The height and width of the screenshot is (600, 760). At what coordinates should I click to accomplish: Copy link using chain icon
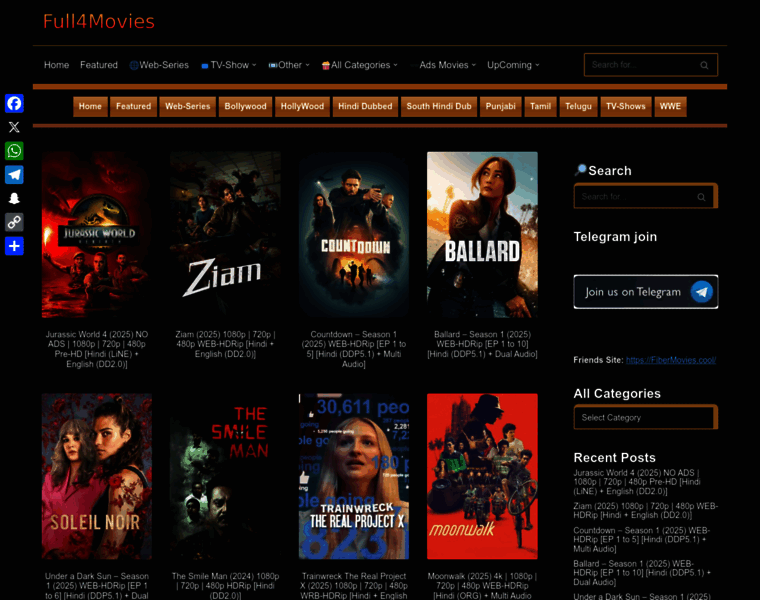[14, 222]
